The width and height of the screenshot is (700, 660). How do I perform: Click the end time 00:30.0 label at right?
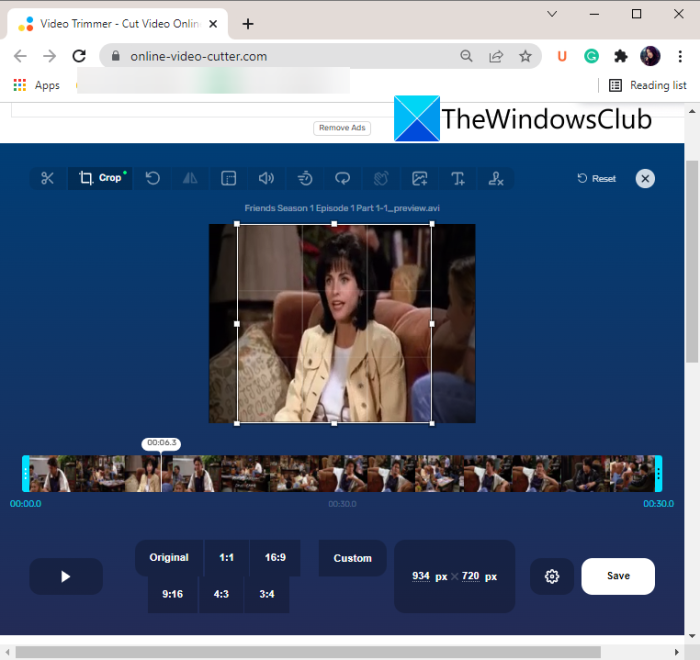pyautogui.click(x=658, y=504)
